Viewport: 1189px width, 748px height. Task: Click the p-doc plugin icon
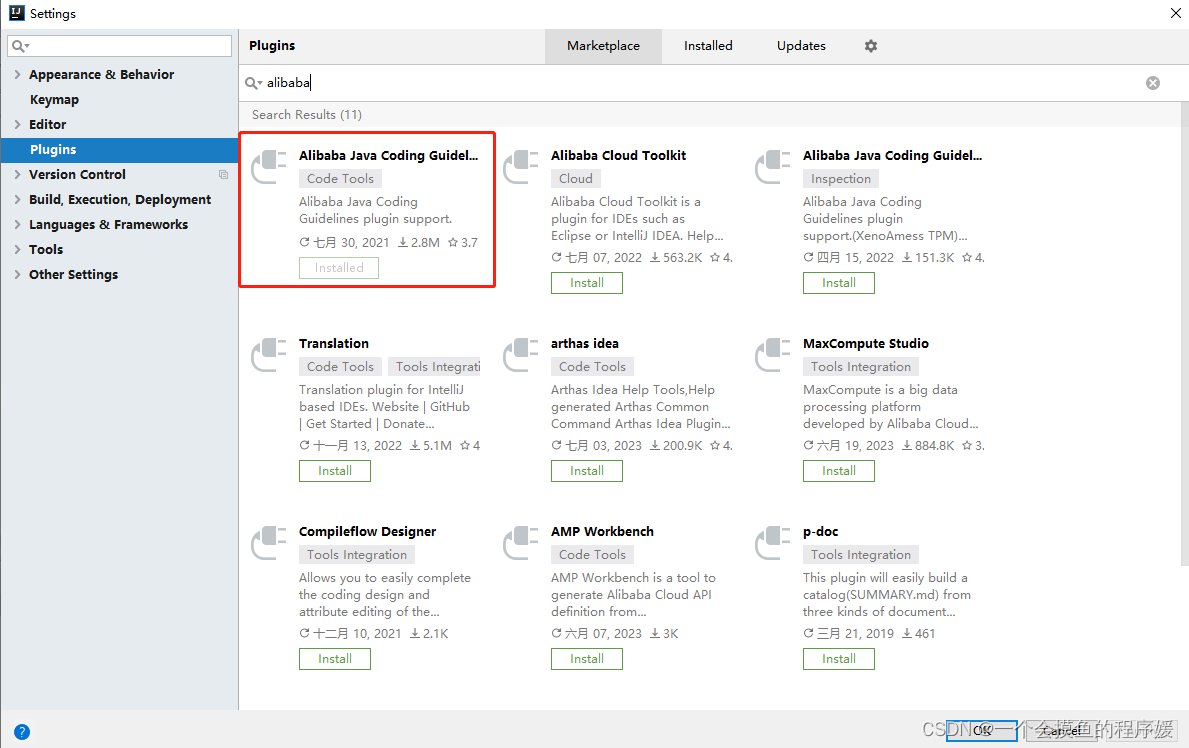[773, 542]
